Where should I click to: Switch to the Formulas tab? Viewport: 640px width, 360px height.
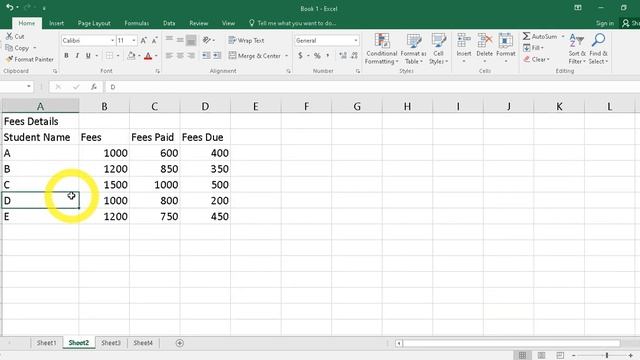pyautogui.click(x=137, y=23)
